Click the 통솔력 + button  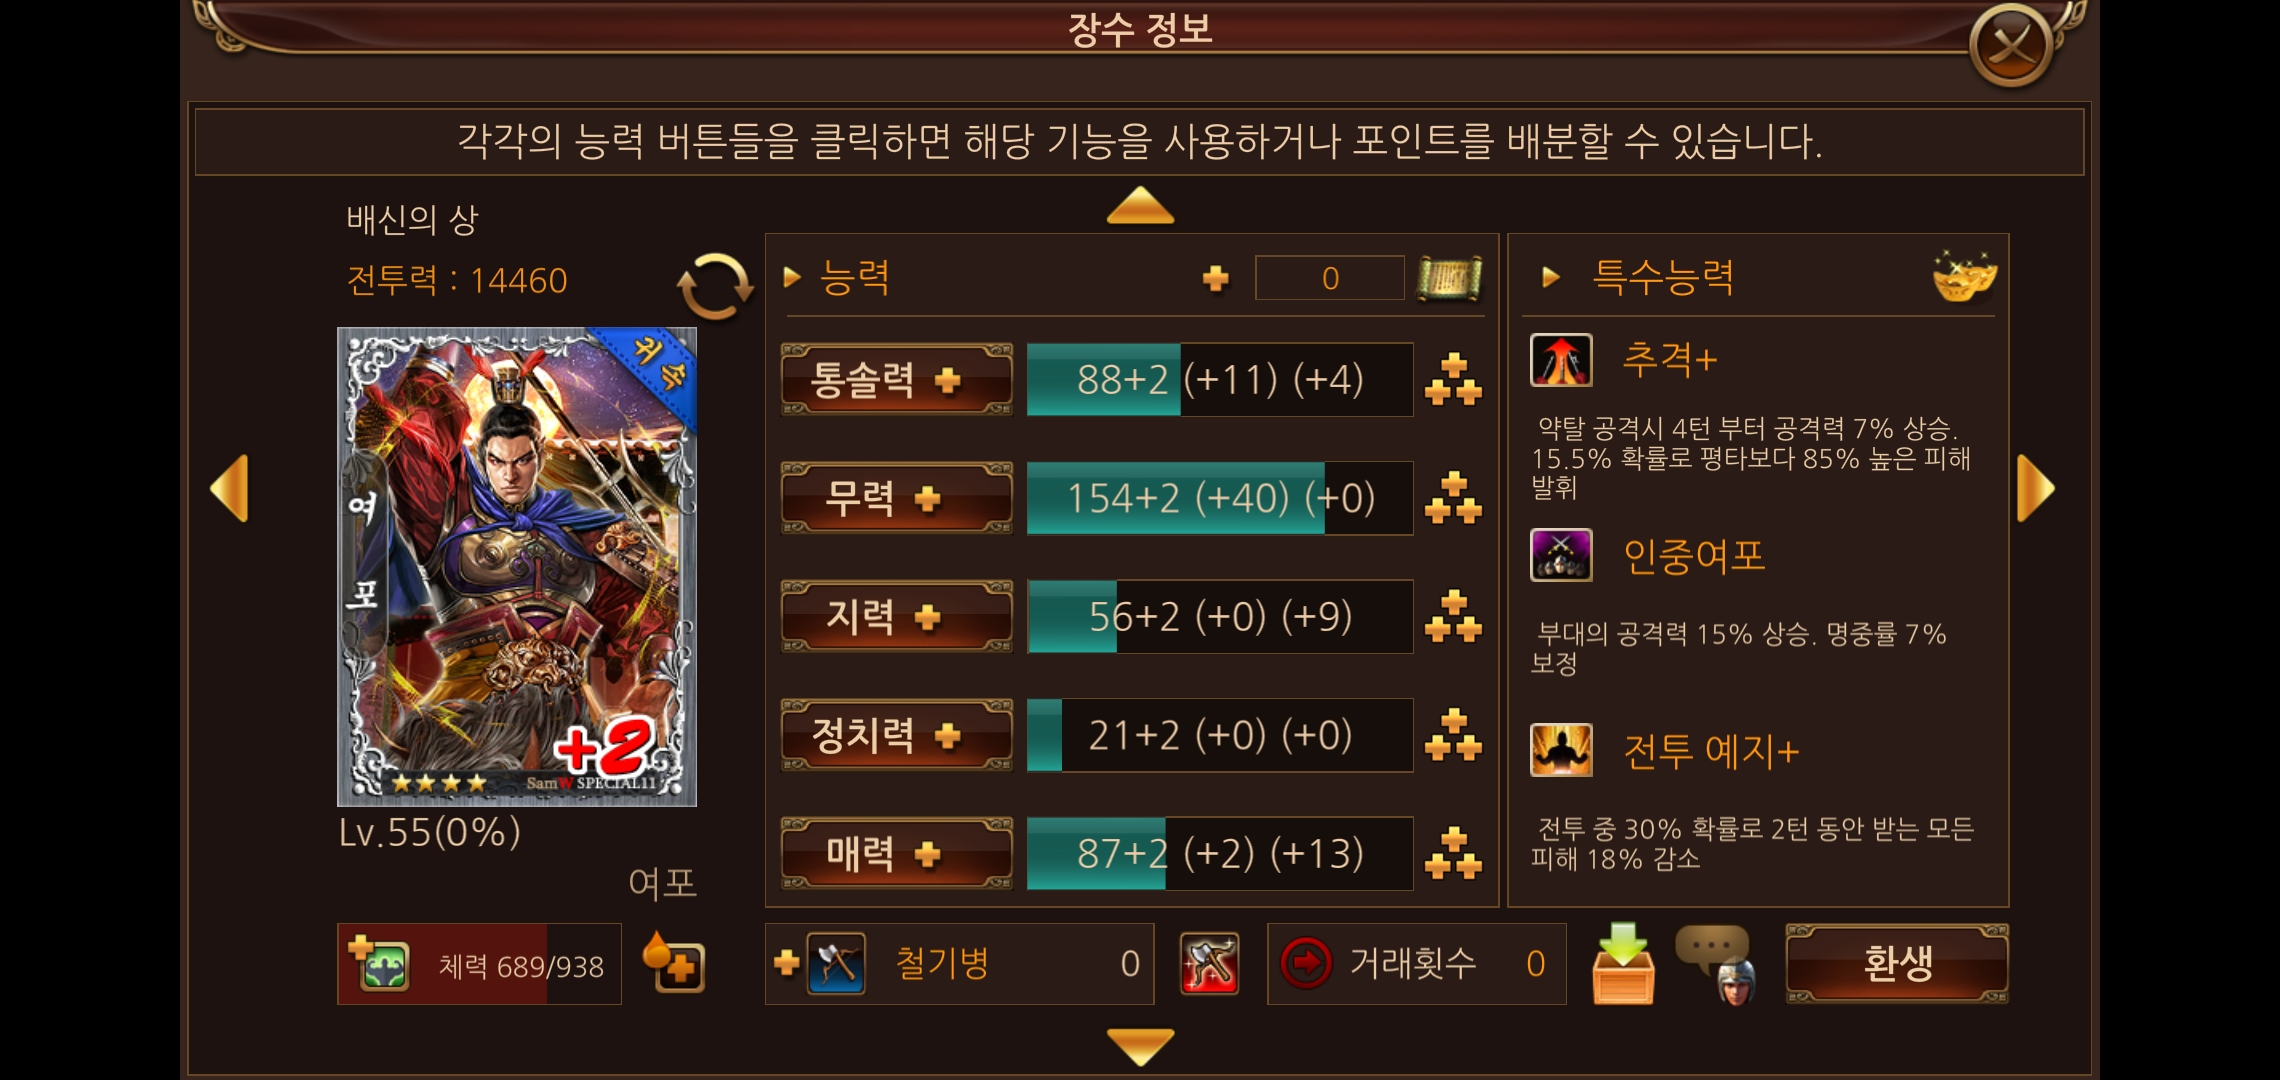pos(896,379)
